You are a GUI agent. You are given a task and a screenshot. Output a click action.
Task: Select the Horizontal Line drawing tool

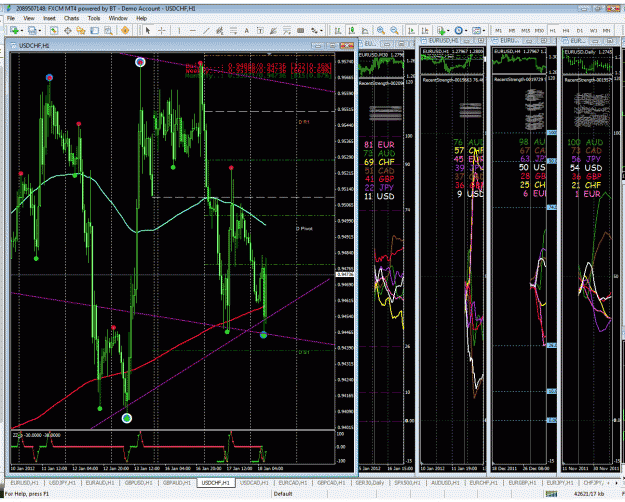click(193, 30)
